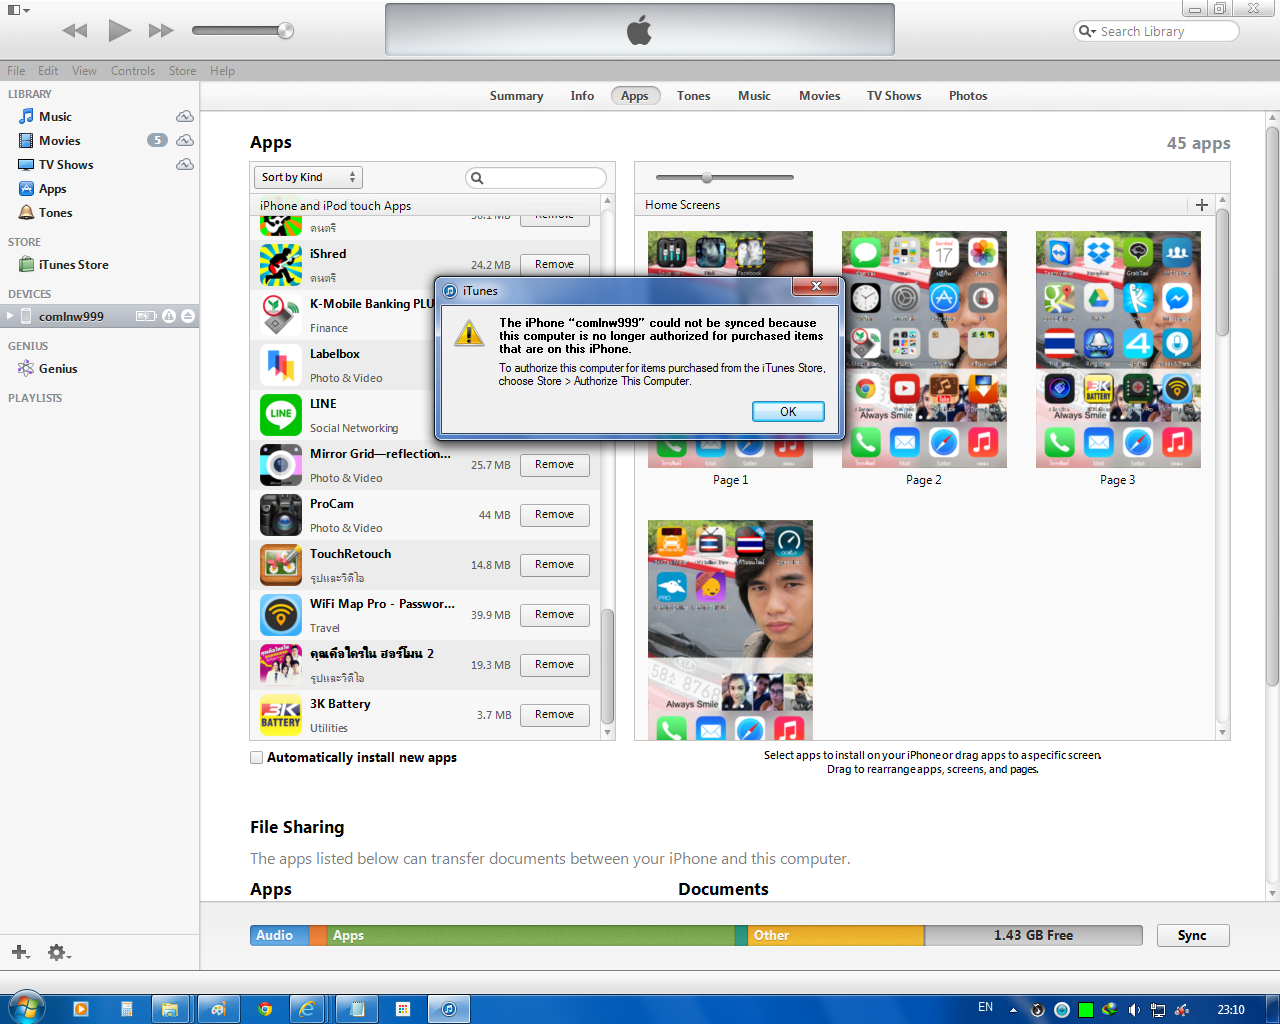Screen dimensions: 1280x1024
Task: Remove the TouchRetouch app
Action: tap(554, 565)
